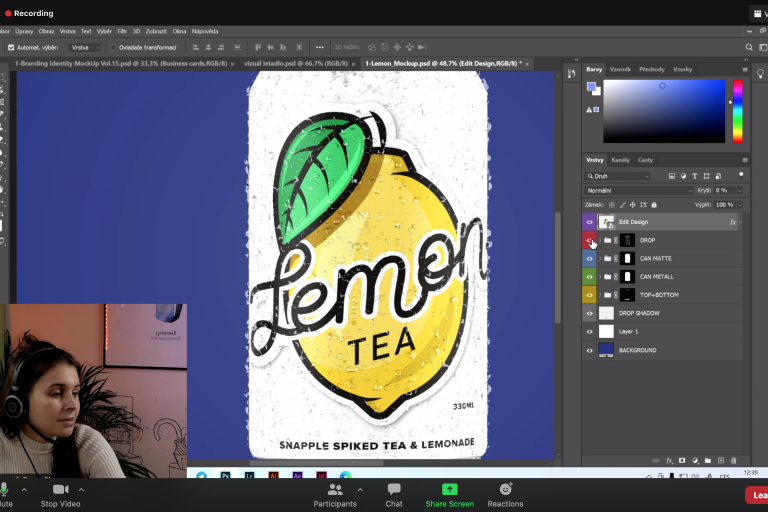Viewport: 768px width, 512px height.
Task: Click the three-dots more options icon in options bar
Action: tap(319, 47)
